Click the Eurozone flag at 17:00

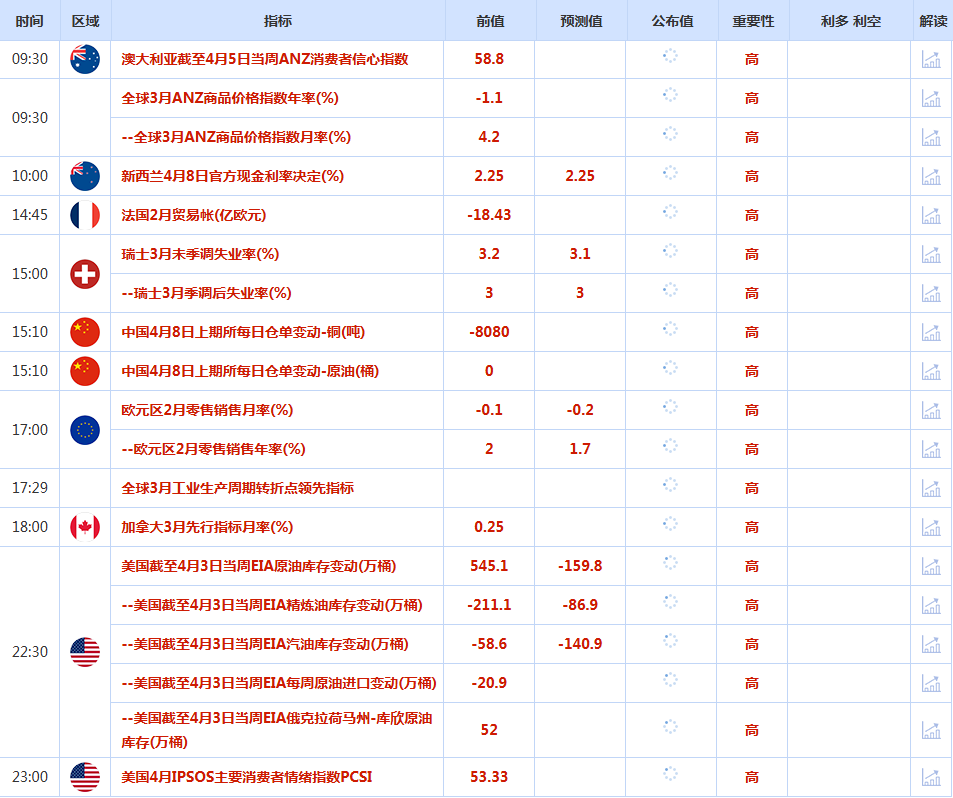85,430
